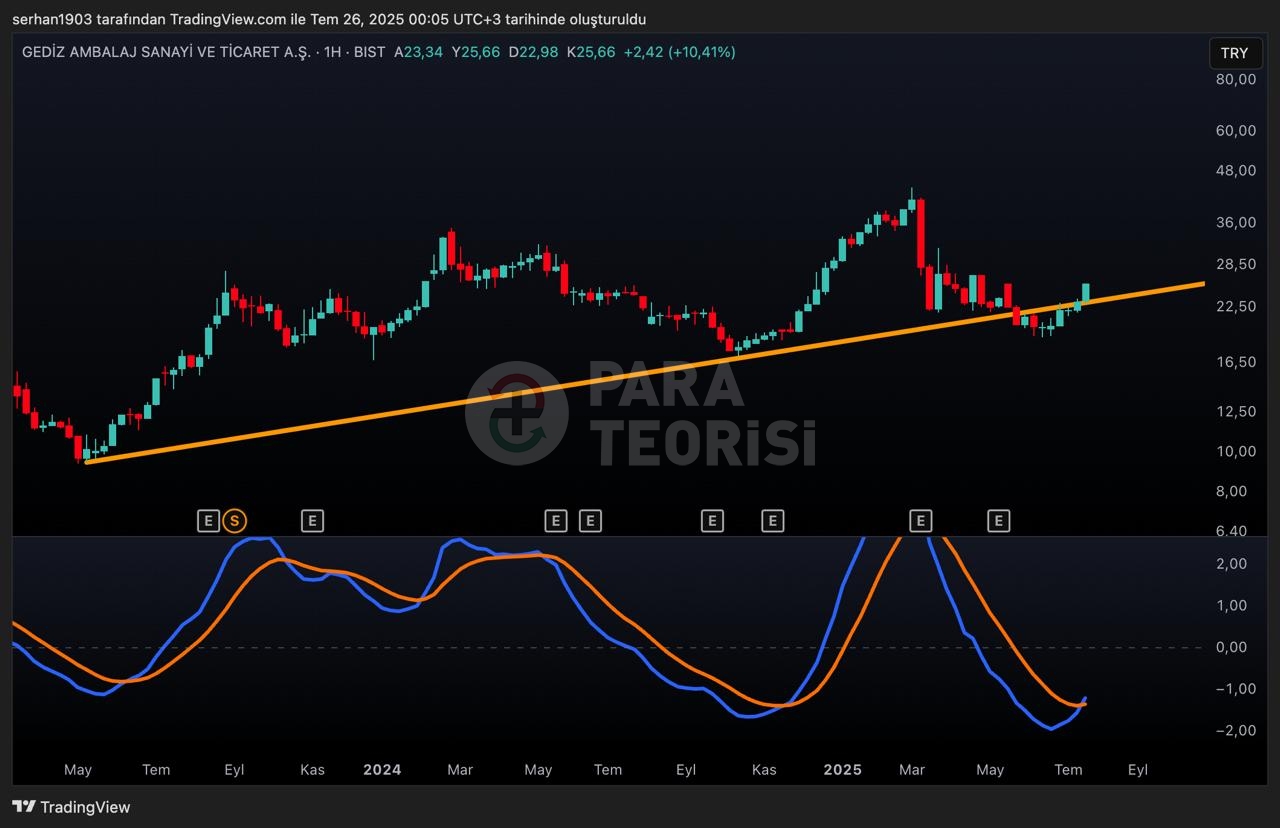Click left E marker of adjacent pair near May 2024
The image size is (1280, 828).
556,520
